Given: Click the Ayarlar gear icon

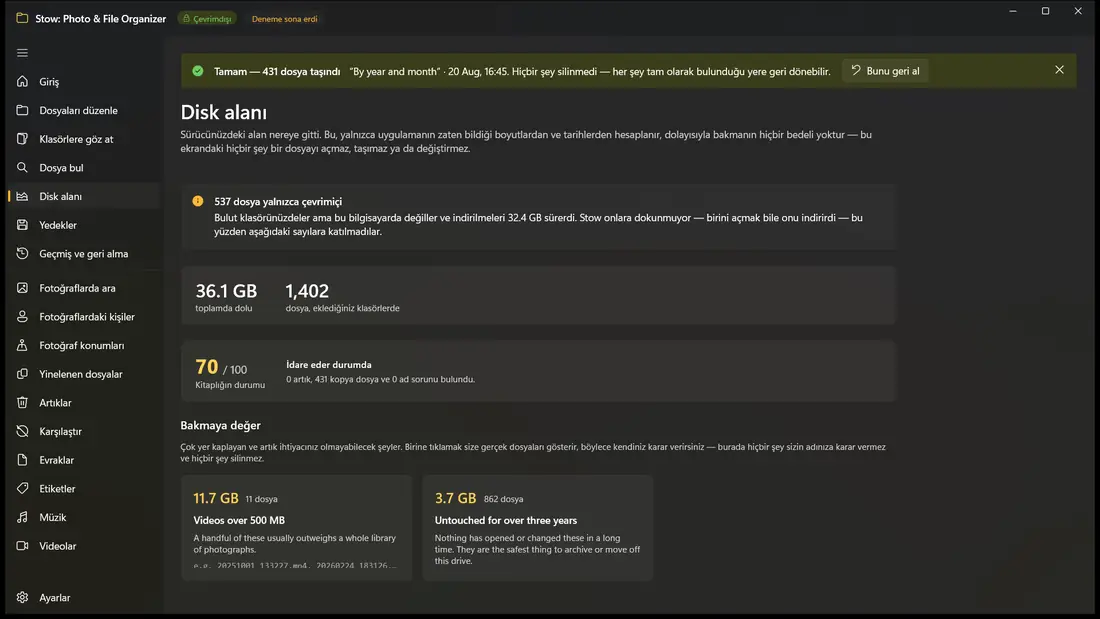Looking at the screenshot, I should tap(22, 597).
